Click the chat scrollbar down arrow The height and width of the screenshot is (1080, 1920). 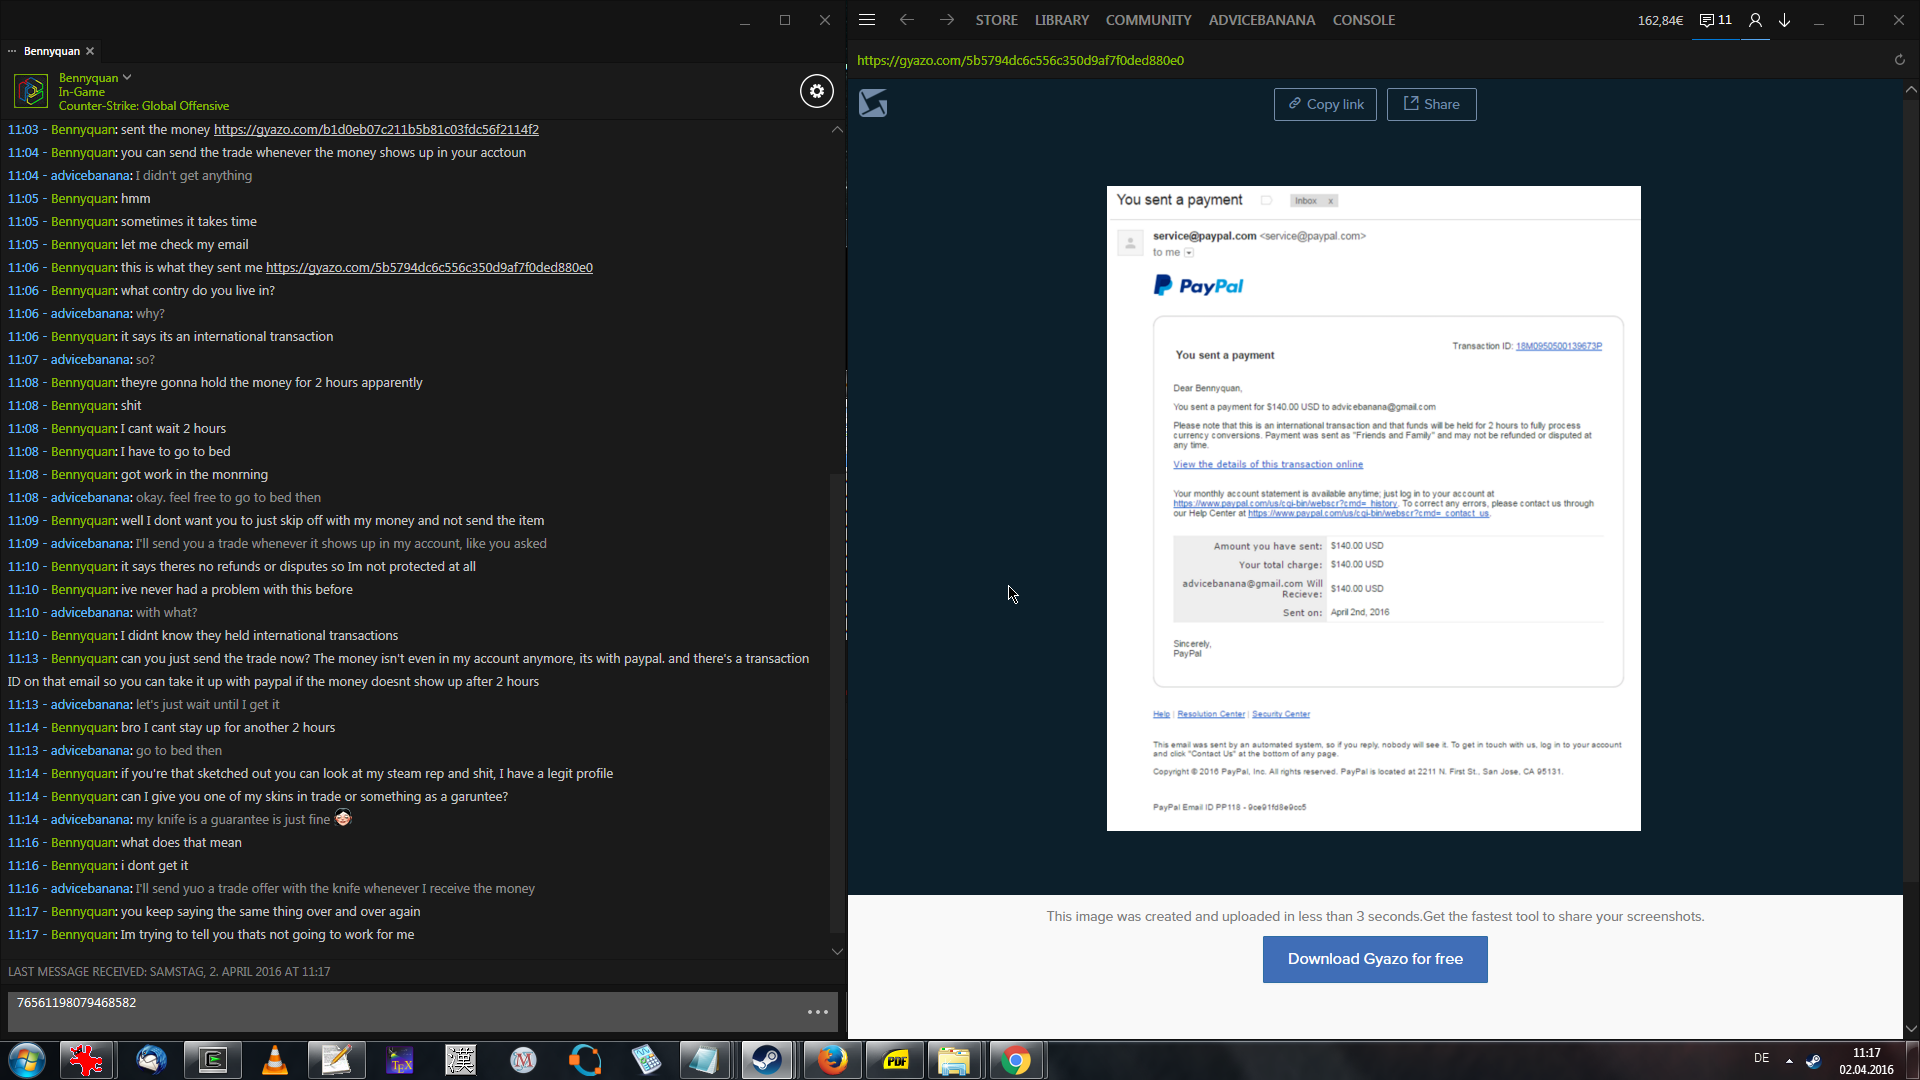837,951
